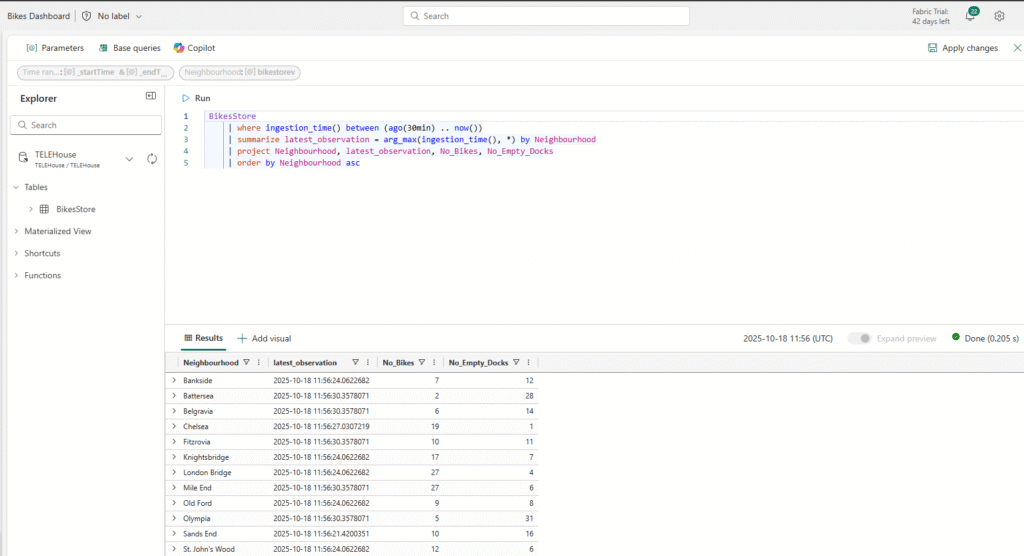Viewport: 1024px width, 556px height.
Task: Expand the BikesStore table node
Action: pos(31,209)
